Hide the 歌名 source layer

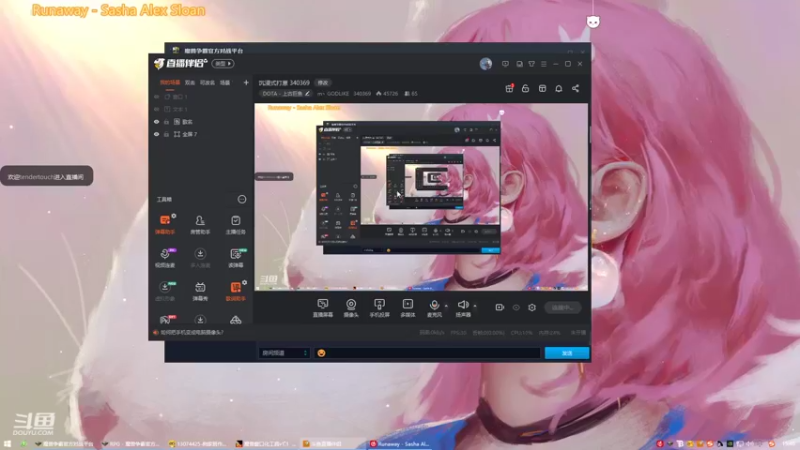click(157, 122)
